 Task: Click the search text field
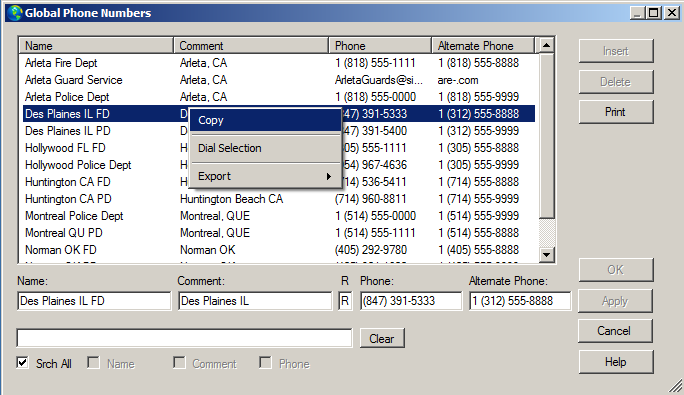[184, 338]
